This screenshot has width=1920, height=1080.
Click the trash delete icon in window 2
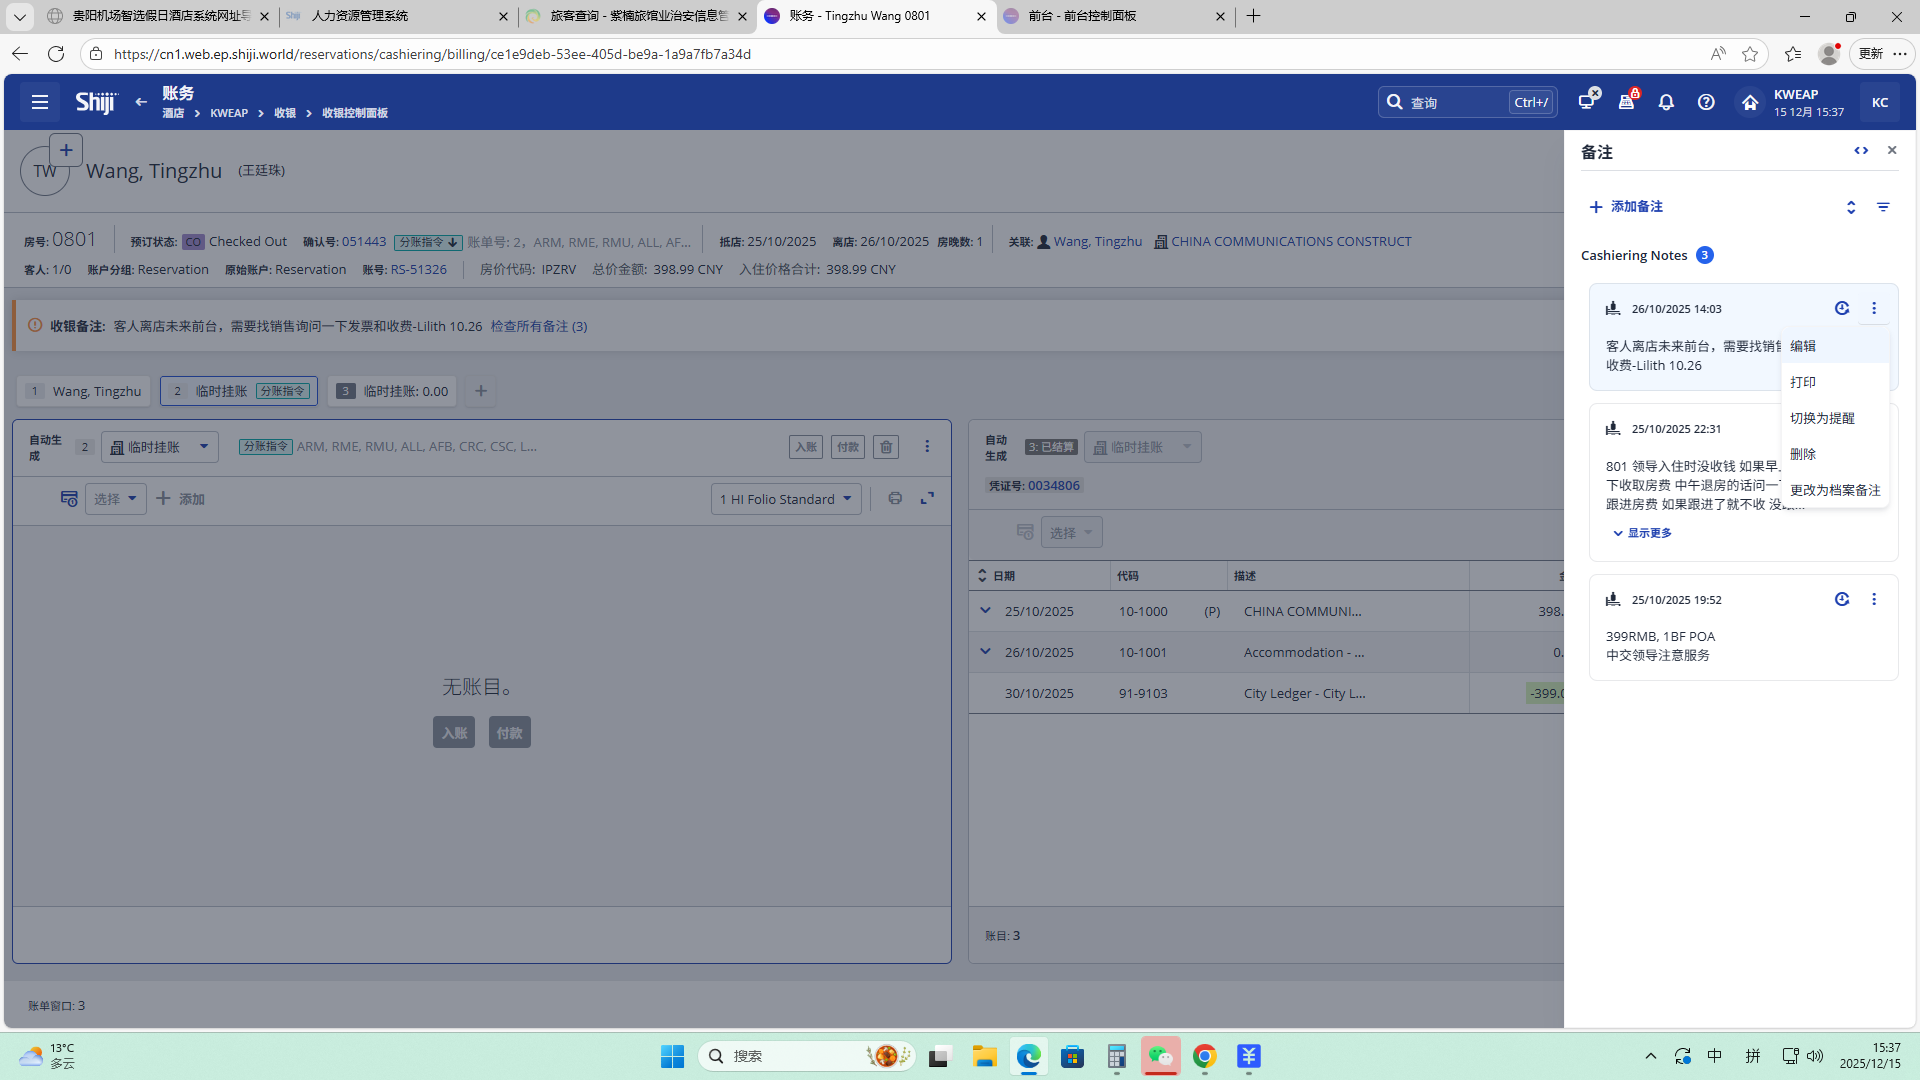[886, 447]
